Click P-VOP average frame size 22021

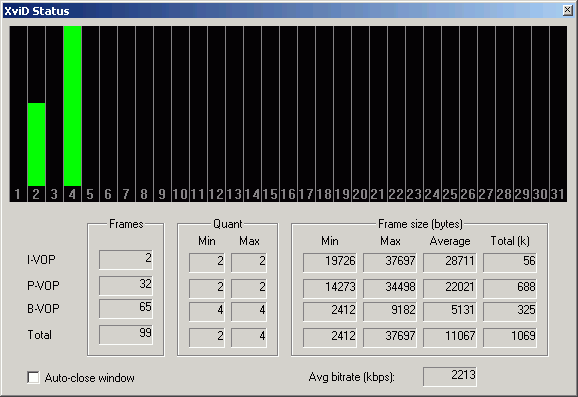click(x=450, y=288)
